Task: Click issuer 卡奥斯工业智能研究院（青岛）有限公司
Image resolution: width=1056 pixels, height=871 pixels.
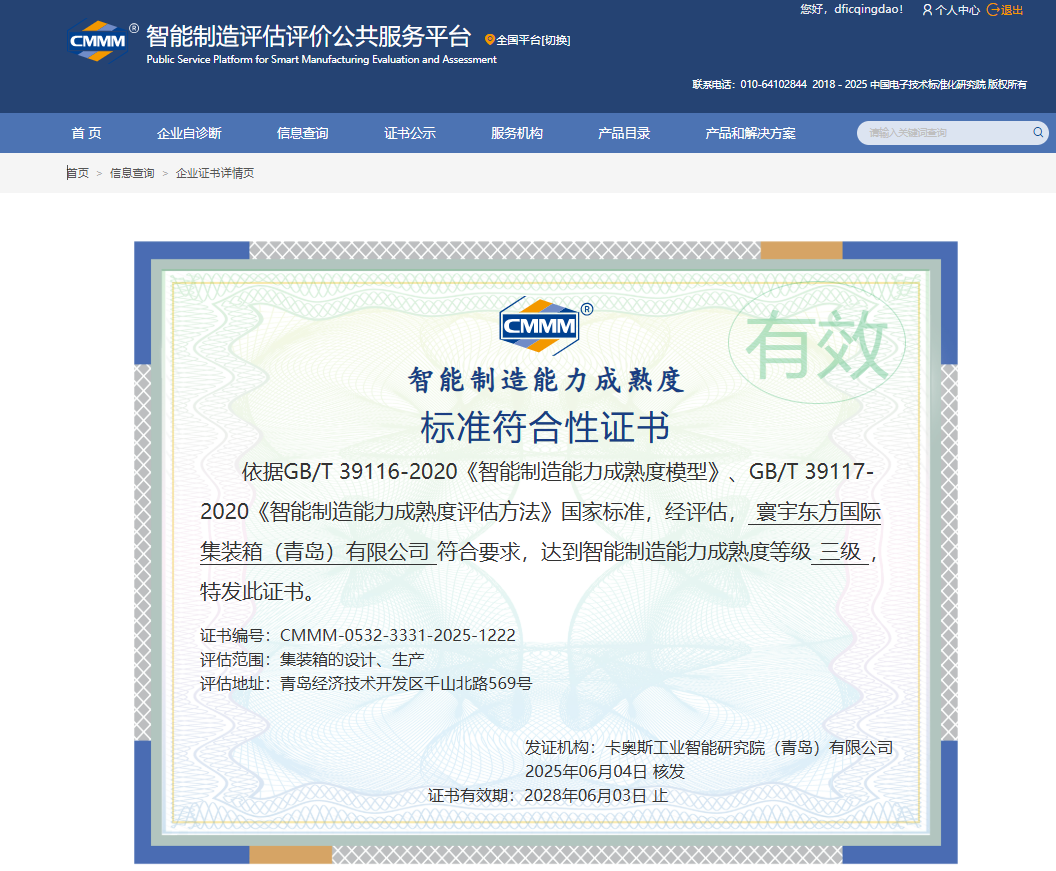Action: (748, 748)
